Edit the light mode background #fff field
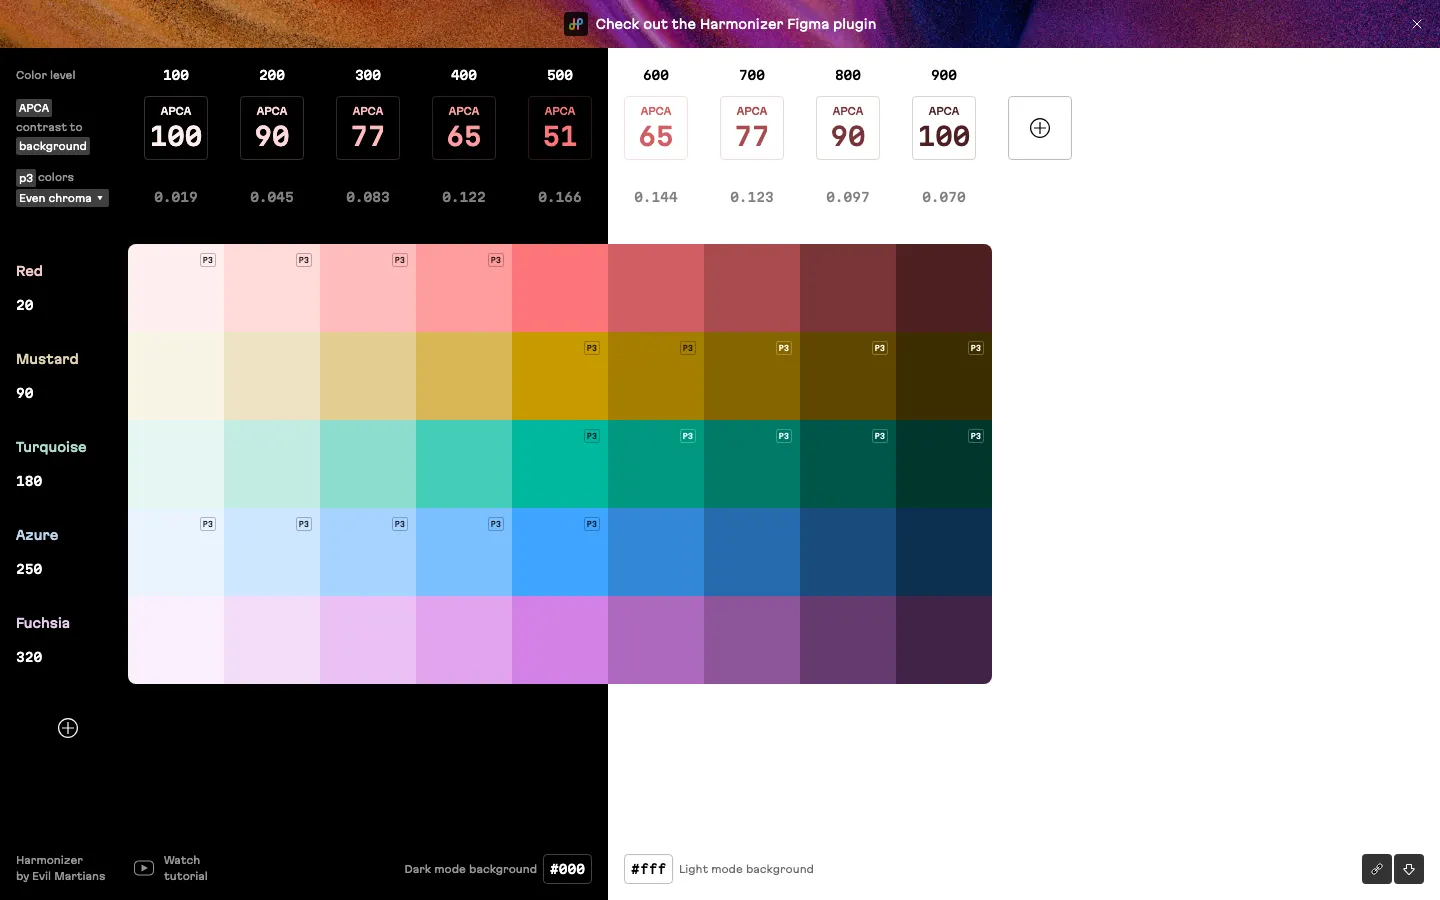 coord(648,869)
